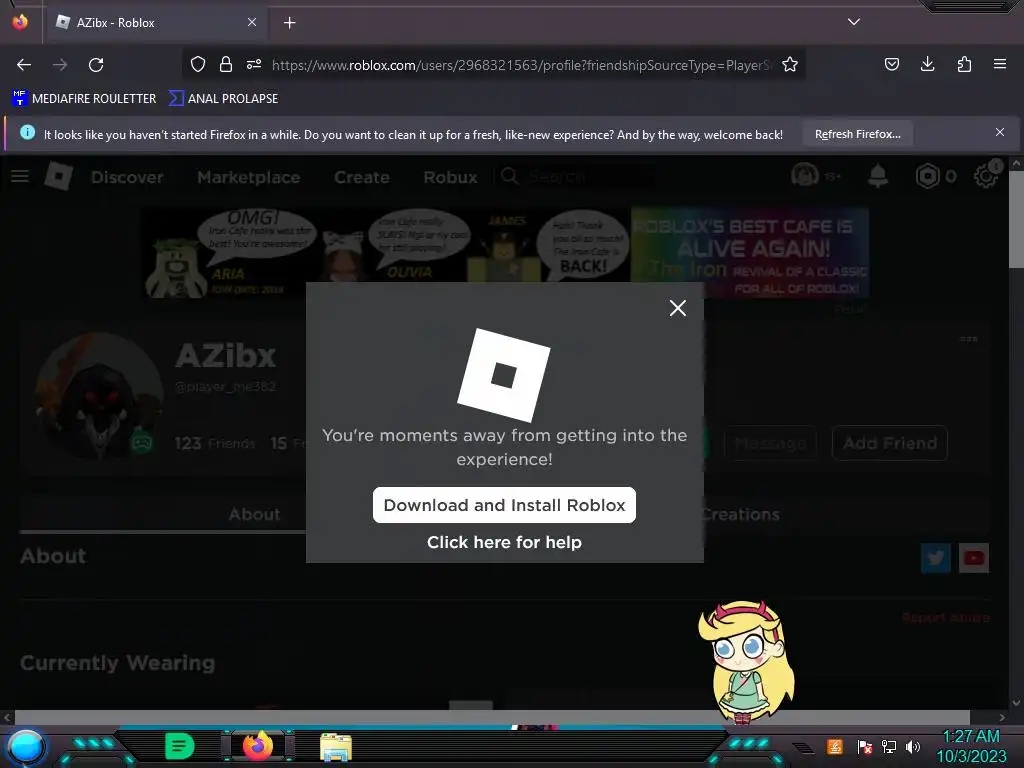Click the Message button

pos(770,443)
